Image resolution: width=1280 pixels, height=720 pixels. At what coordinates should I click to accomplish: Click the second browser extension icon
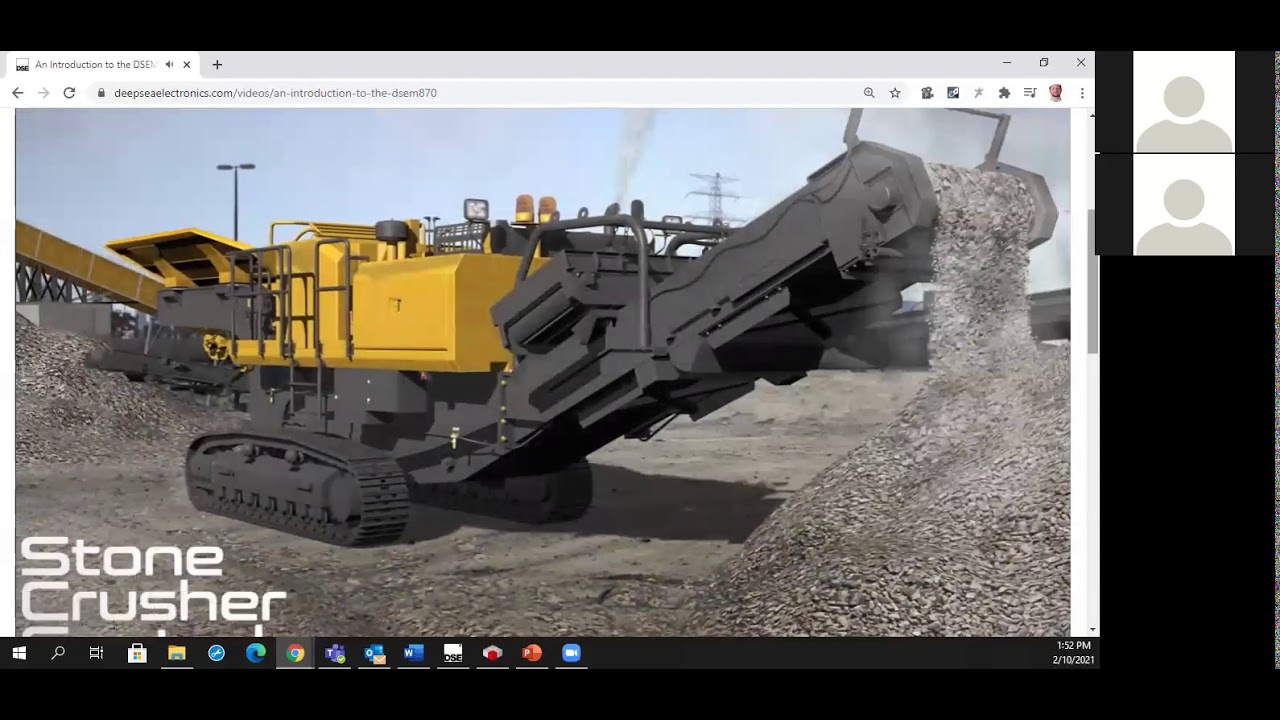pos(953,93)
